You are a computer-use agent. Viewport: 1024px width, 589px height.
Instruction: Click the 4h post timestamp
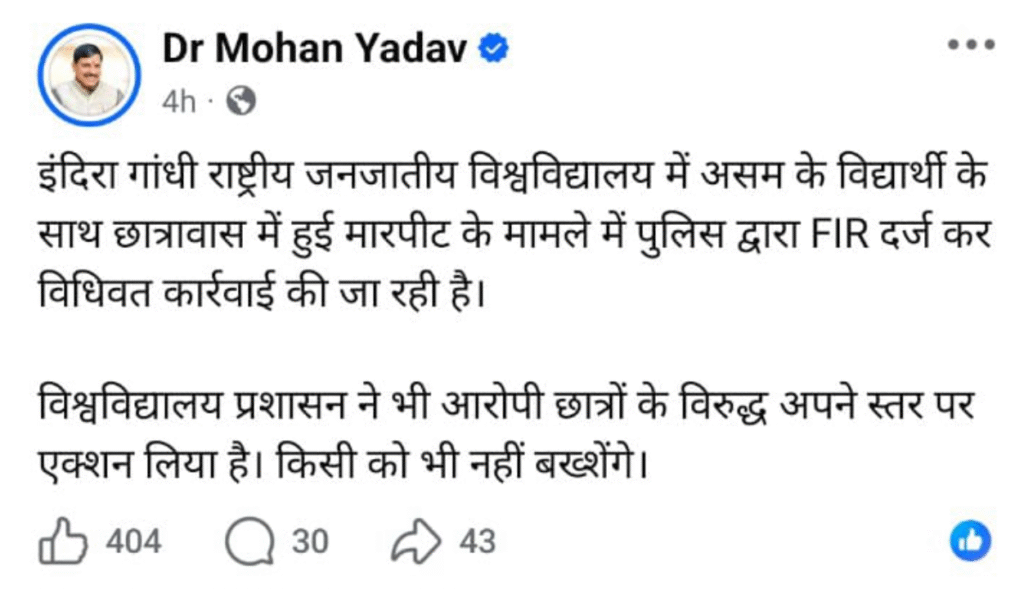tap(179, 101)
